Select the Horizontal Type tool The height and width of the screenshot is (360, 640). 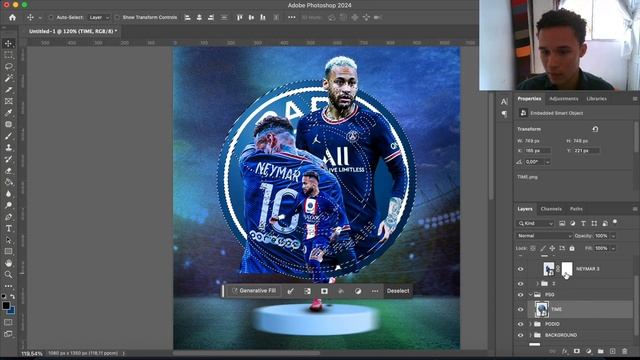pyautogui.click(x=9, y=229)
